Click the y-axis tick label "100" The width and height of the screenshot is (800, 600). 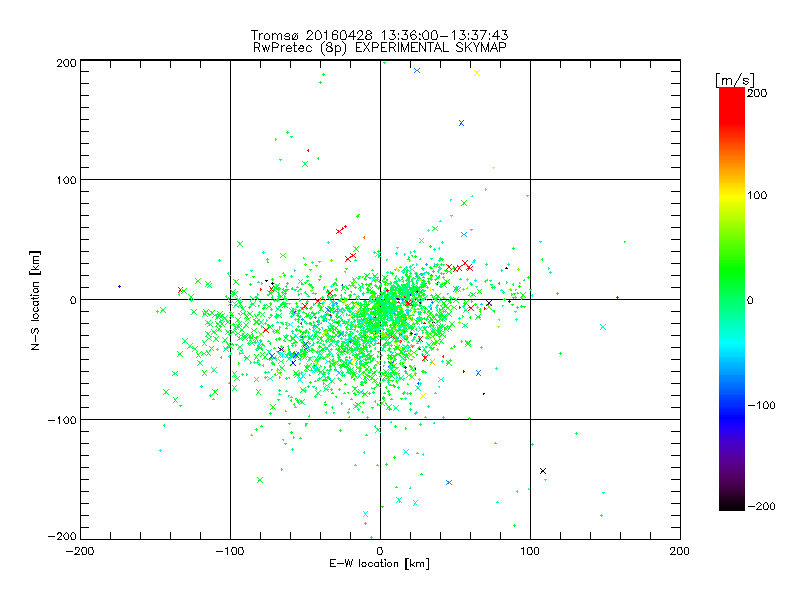click(66, 180)
